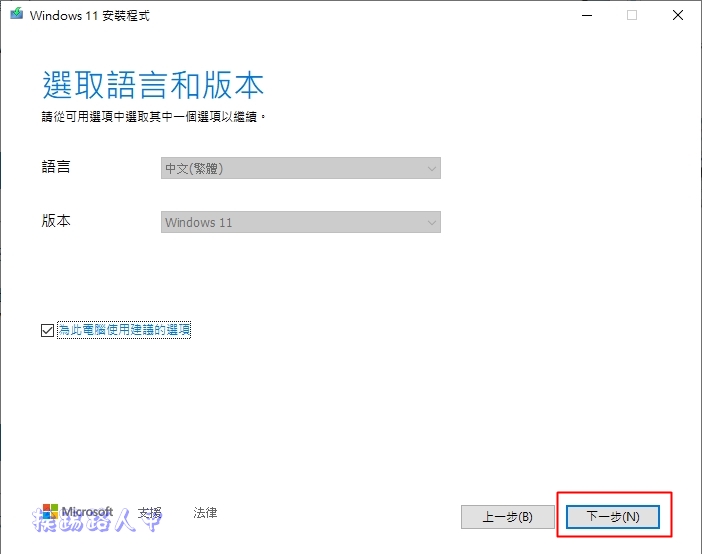Image resolution: width=702 pixels, height=554 pixels.
Task: Minimize the Windows 11 安裝程式 window
Action: 587,15
